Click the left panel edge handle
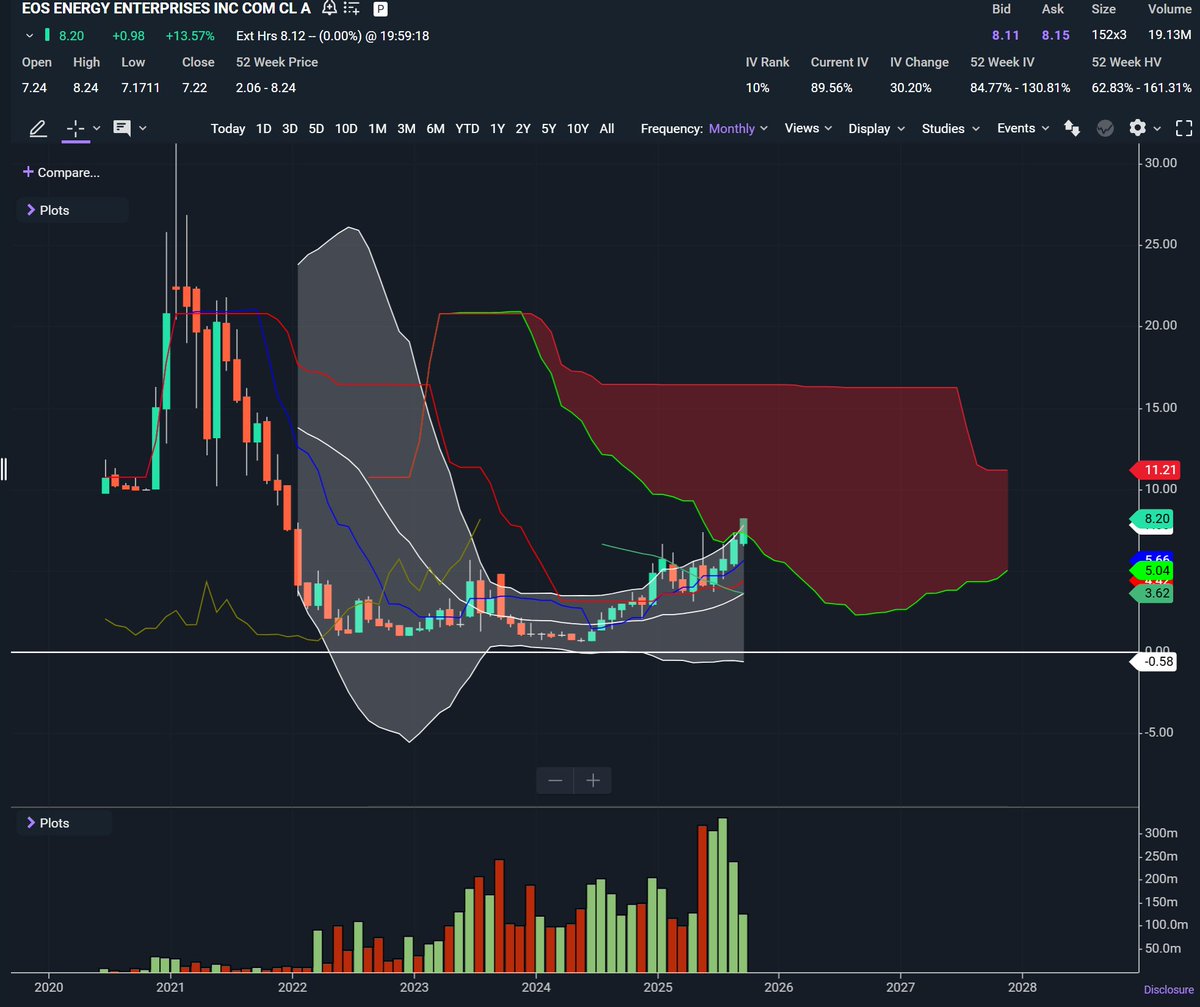 pyautogui.click(x=4, y=468)
